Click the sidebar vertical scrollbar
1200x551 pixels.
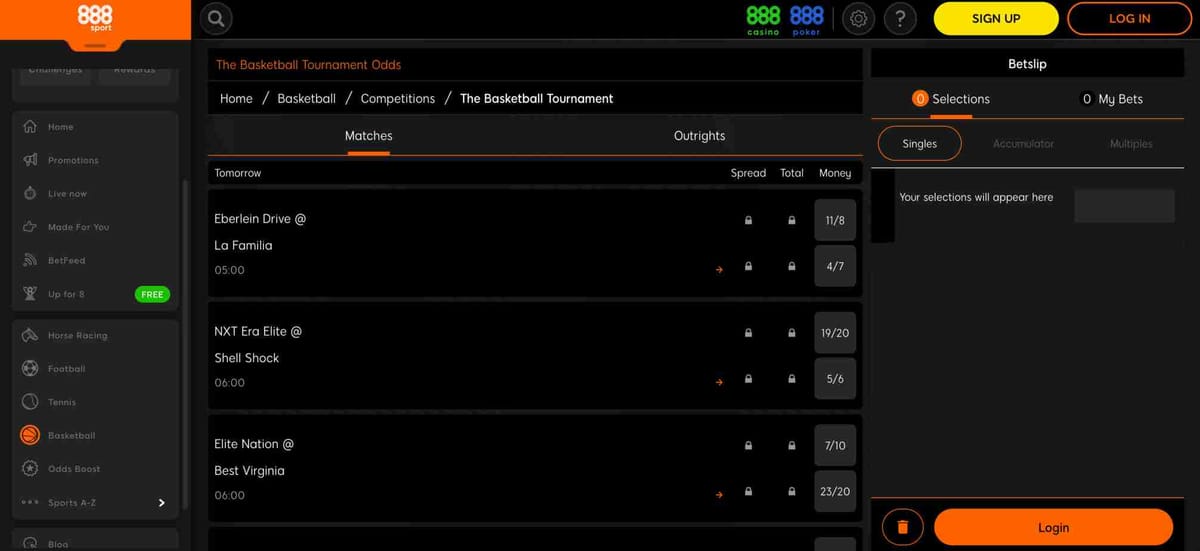tap(184, 345)
